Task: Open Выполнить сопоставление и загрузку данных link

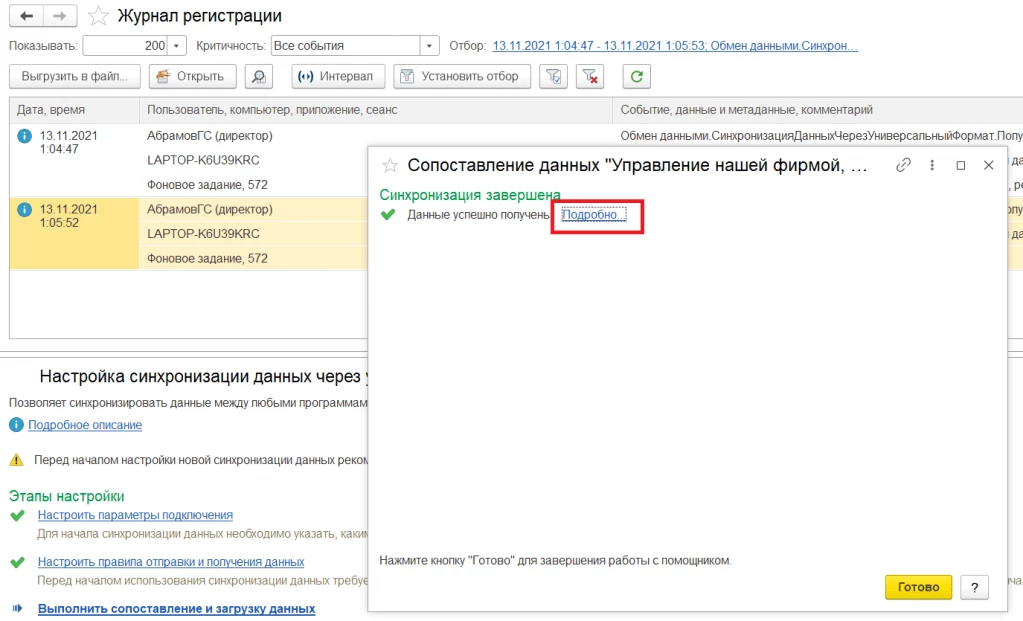Action: (x=176, y=609)
